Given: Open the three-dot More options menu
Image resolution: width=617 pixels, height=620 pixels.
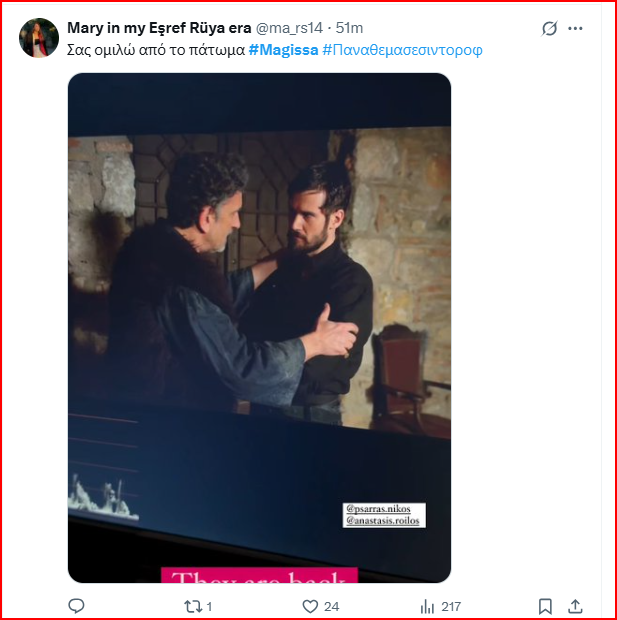Looking at the screenshot, I should [x=575, y=29].
